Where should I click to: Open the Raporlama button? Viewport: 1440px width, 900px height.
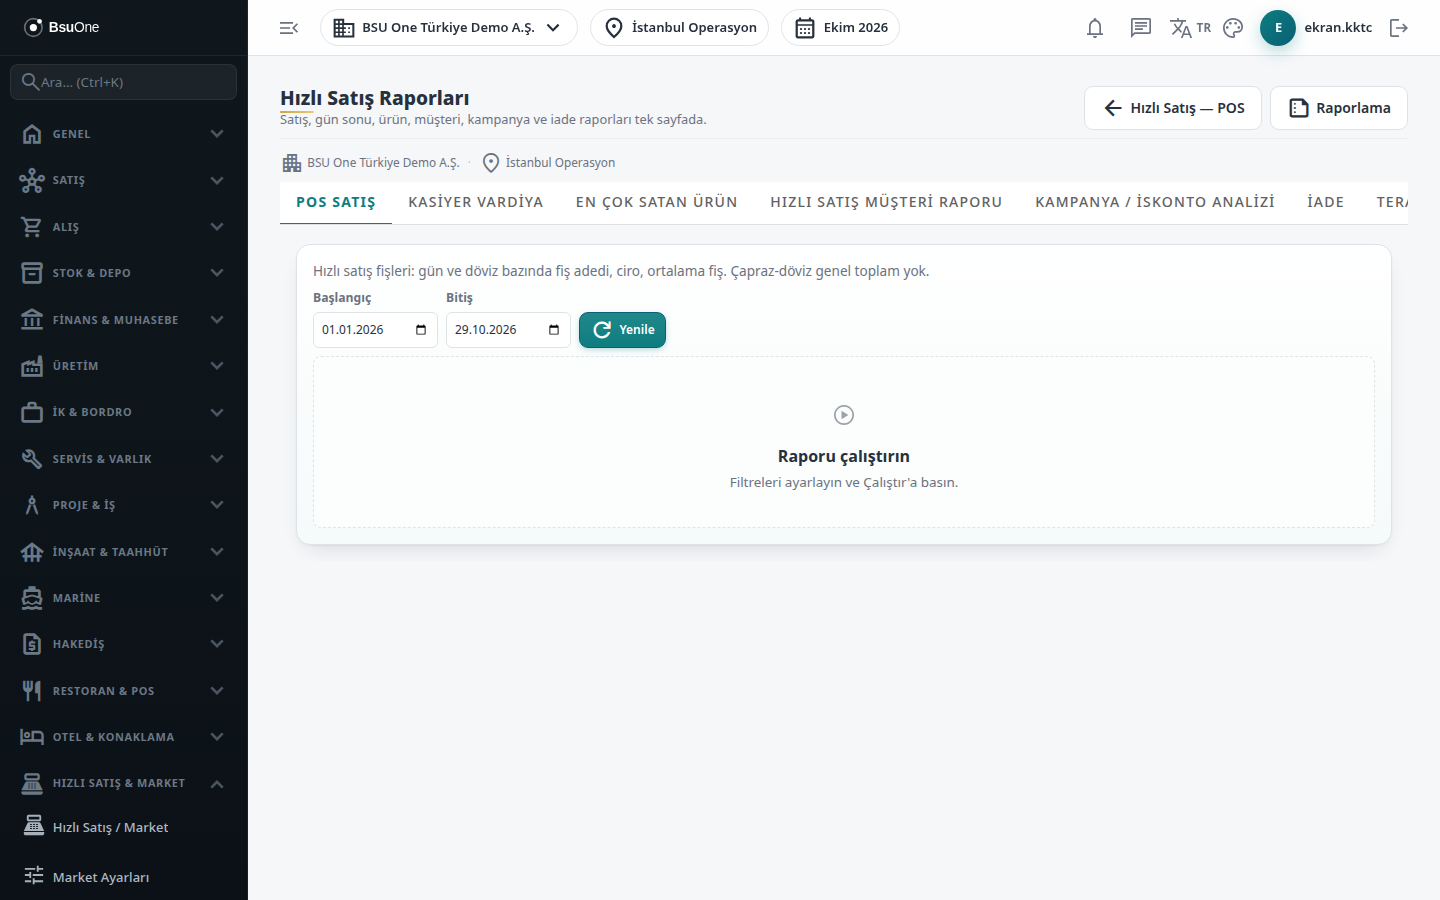click(x=1339, y=108)
